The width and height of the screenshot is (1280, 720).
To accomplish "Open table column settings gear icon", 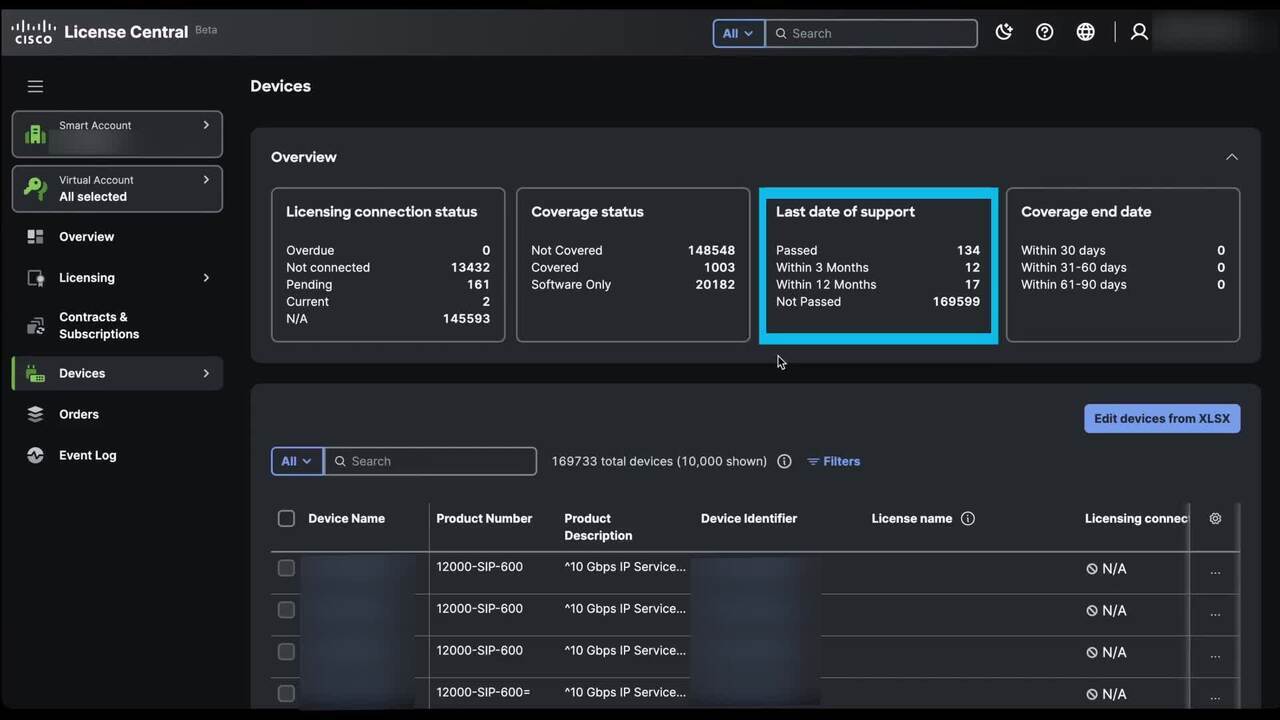I will point(1215,518).
